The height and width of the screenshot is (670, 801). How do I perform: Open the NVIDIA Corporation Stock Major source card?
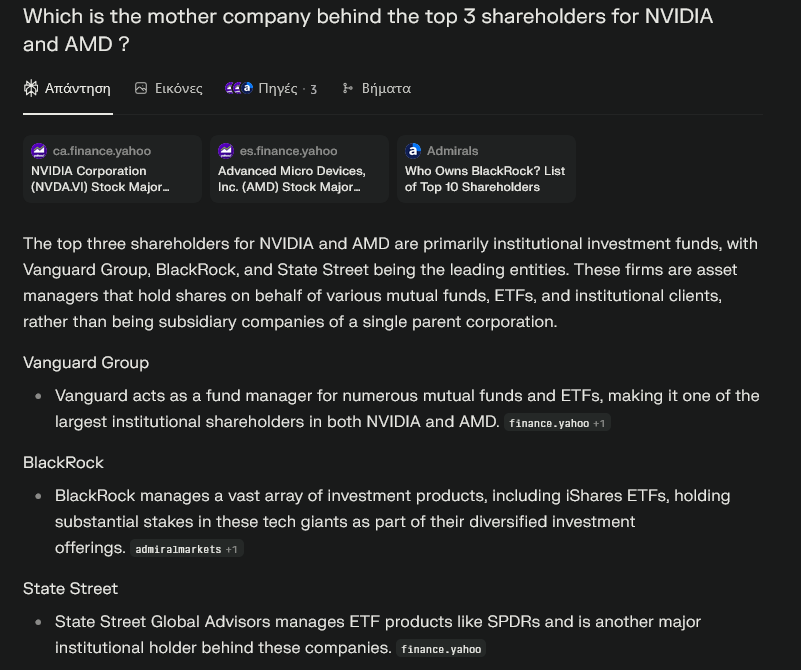click(112, 170)
